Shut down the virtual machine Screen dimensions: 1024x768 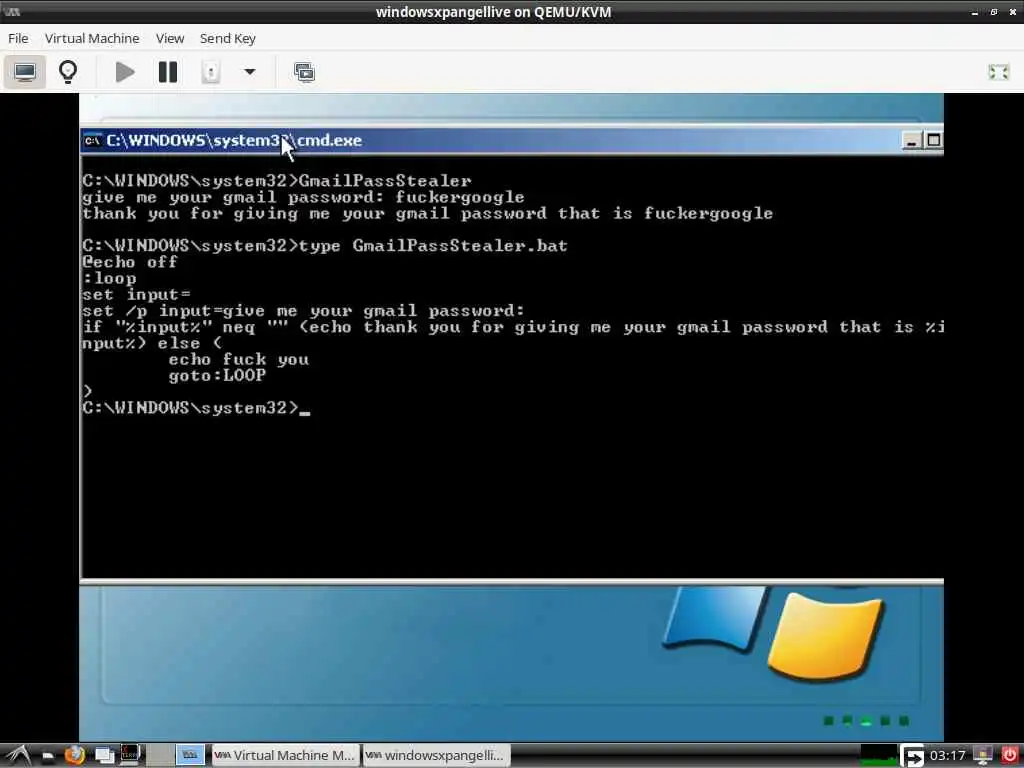210,72
